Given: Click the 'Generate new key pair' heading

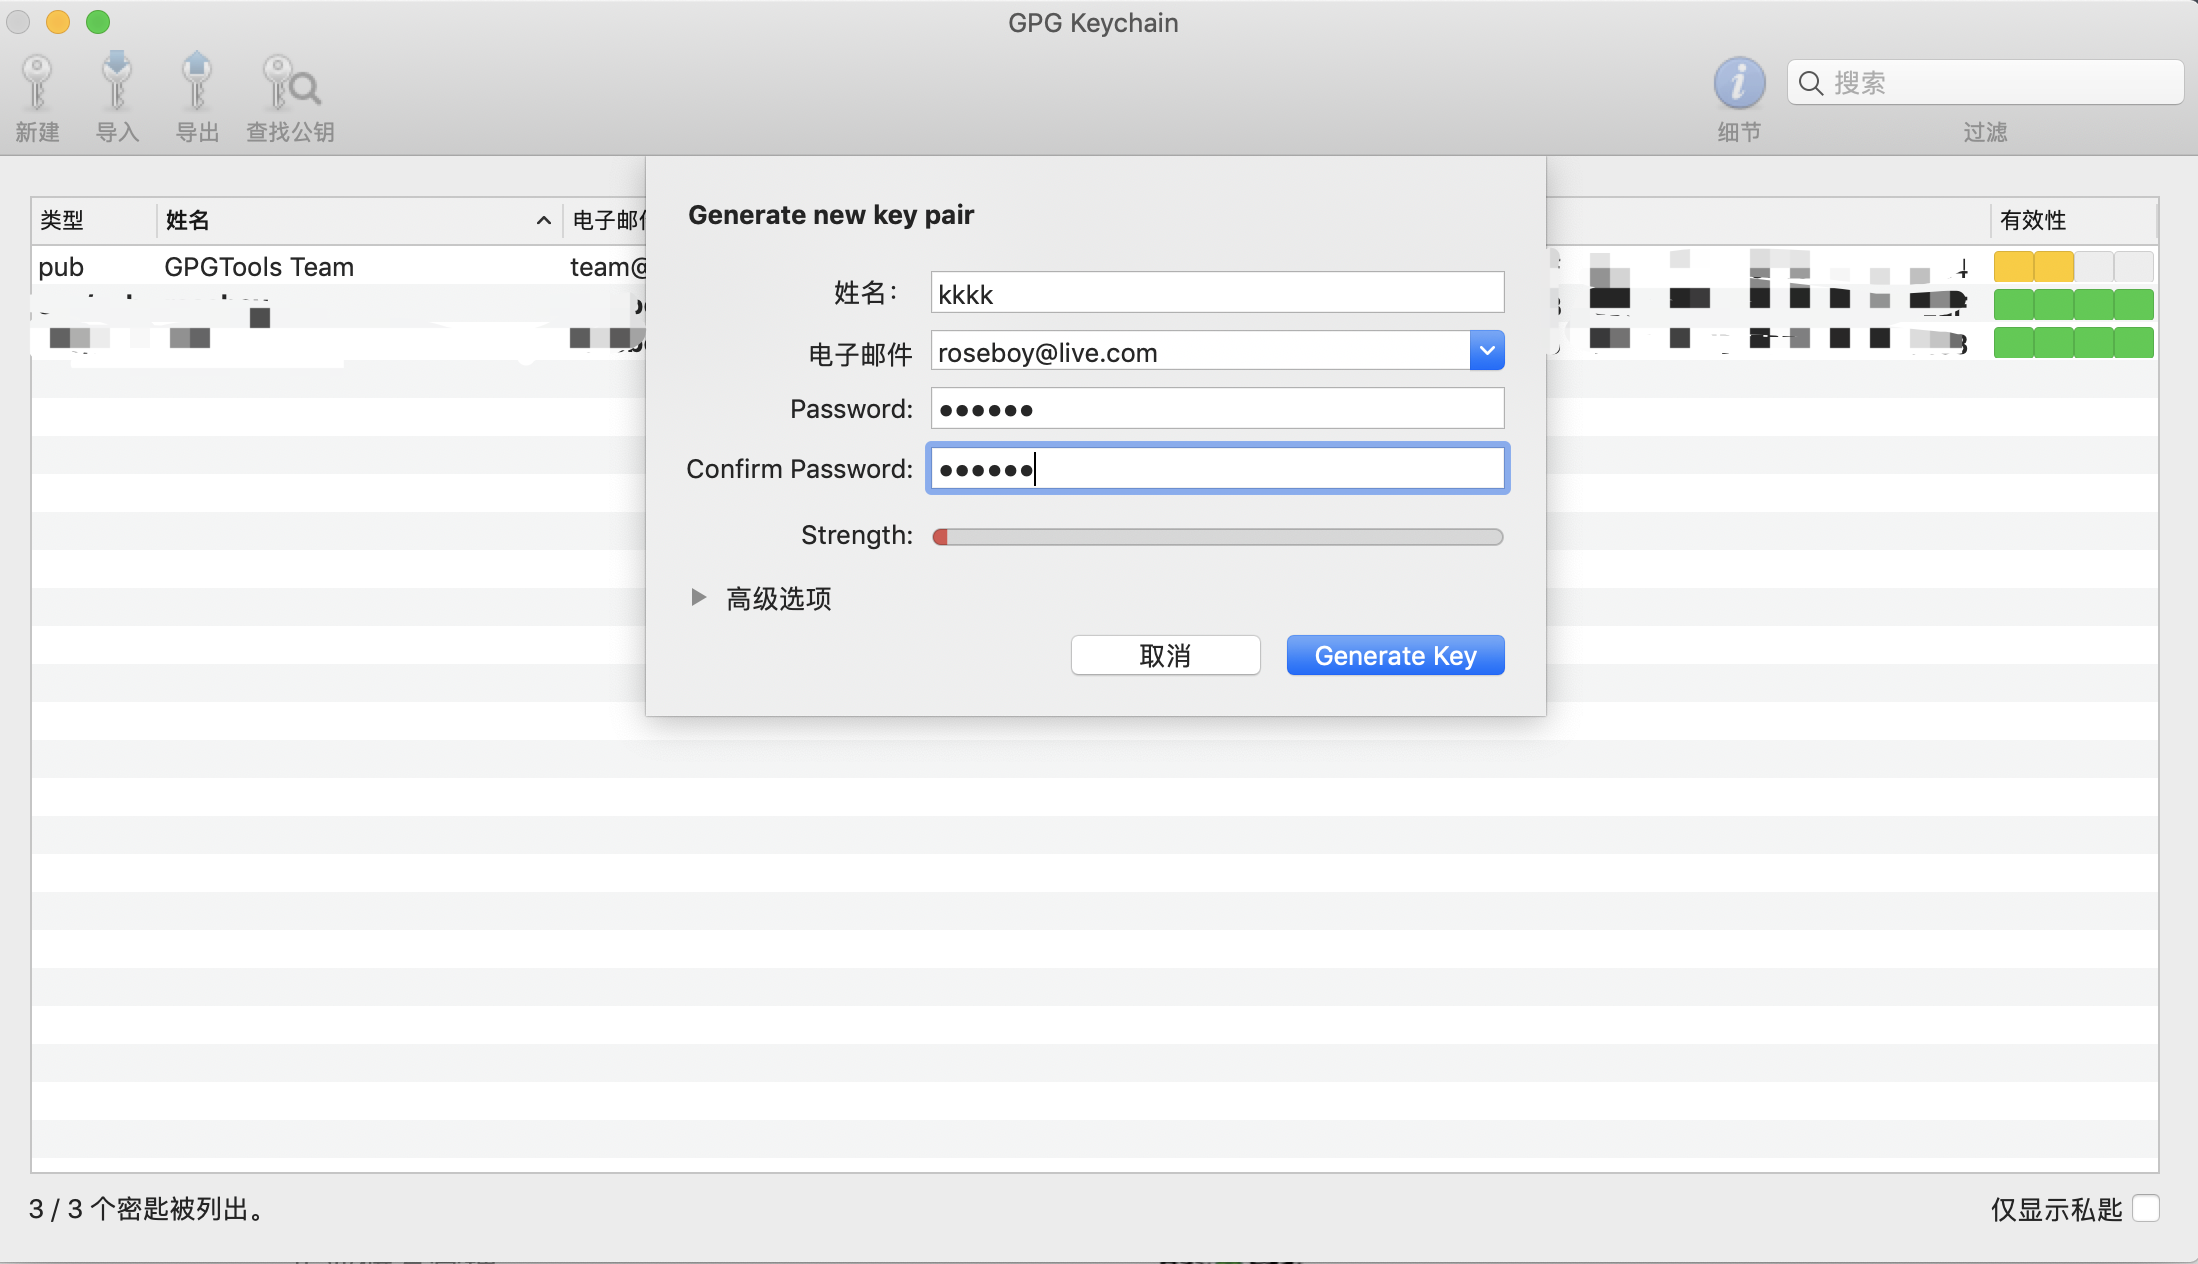Looking at the screenshot, I should click(x=831, y=215).
